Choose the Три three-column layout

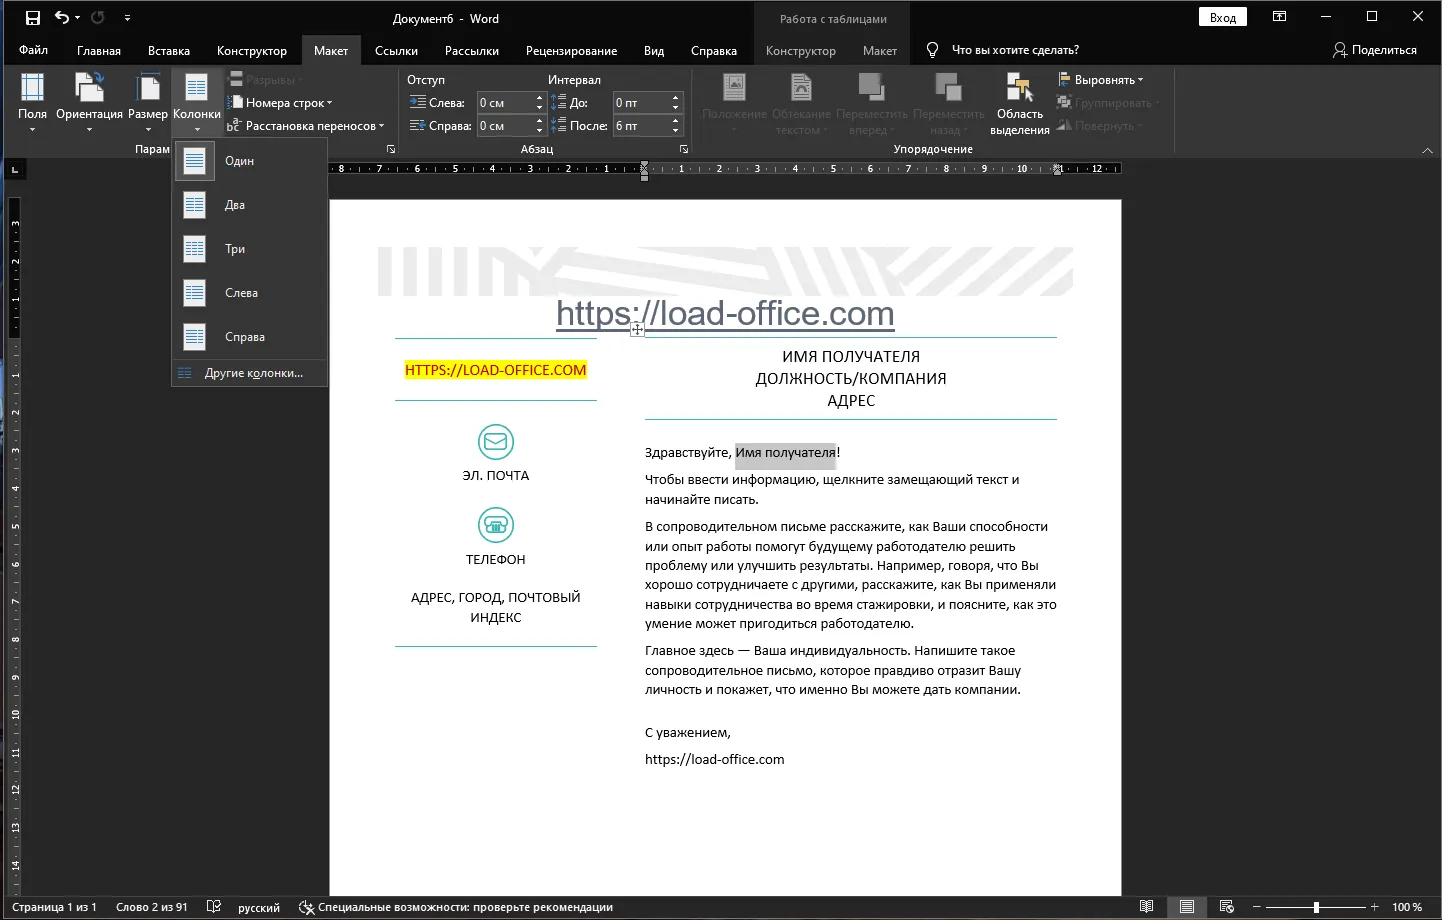(250, 249)
